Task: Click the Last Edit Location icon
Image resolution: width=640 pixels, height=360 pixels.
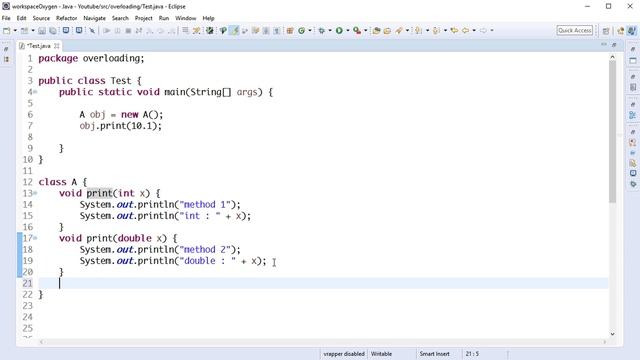Action: (x=454, y=31)
